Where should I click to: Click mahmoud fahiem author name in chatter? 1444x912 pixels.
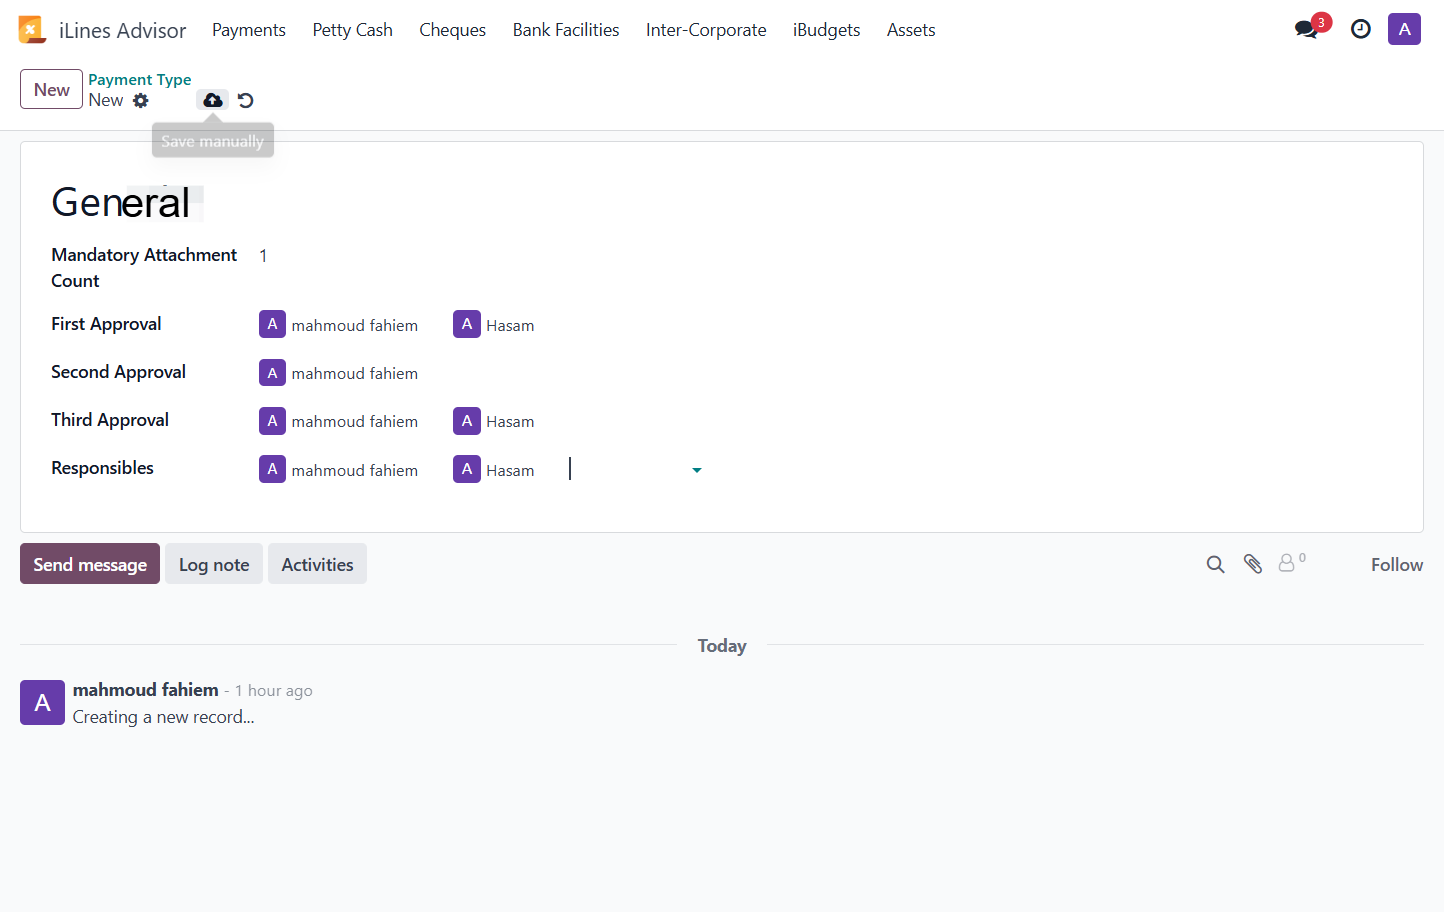click(x=146, y=690)
